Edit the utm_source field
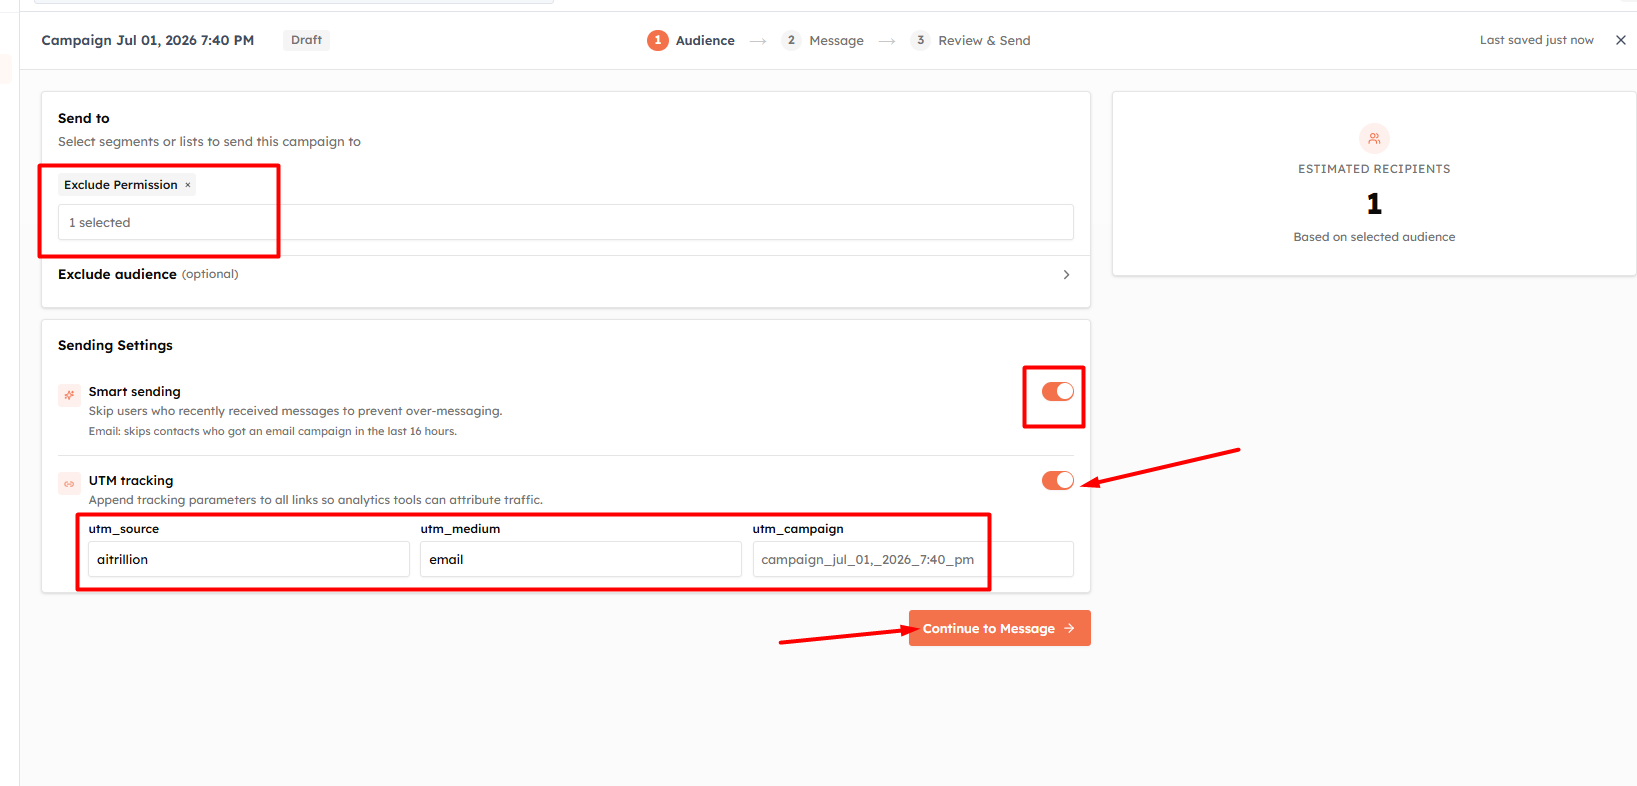Viewport: 1637px width, 786px height. [249, 559]
